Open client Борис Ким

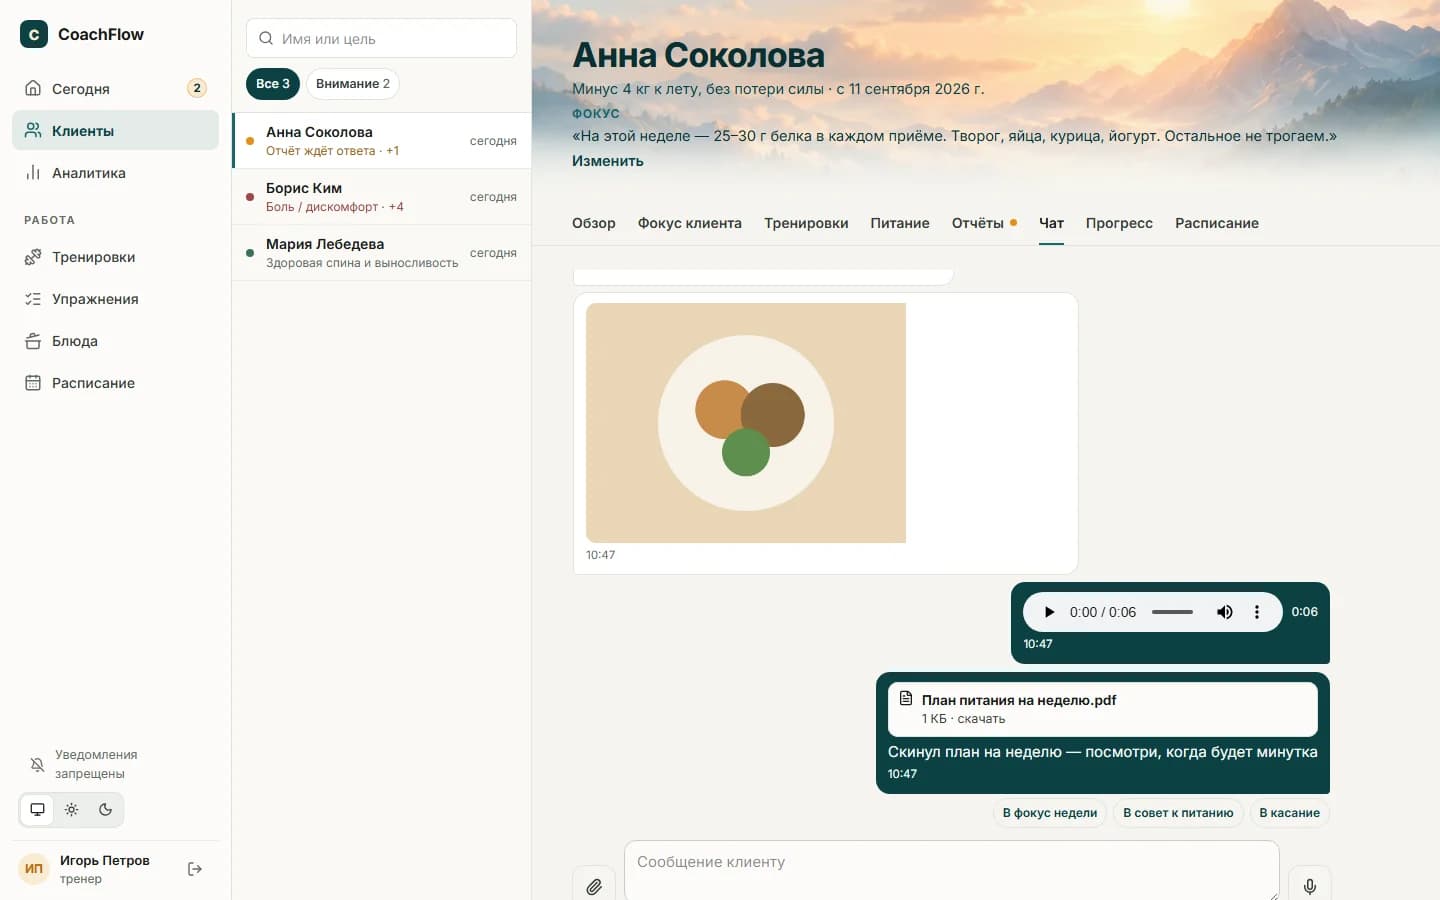[382, 197]
